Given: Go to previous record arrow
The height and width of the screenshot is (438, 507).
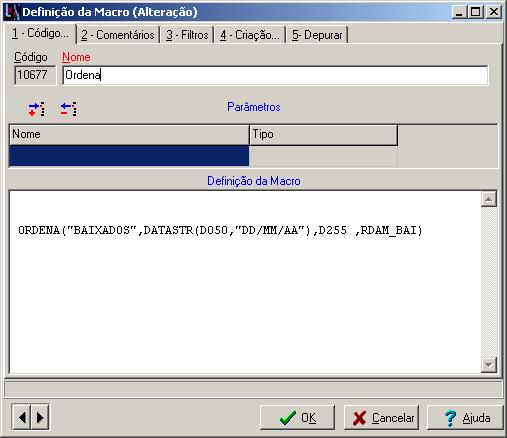Looking at the screenshot, I should pyautogui.click(x=22, y=417).
